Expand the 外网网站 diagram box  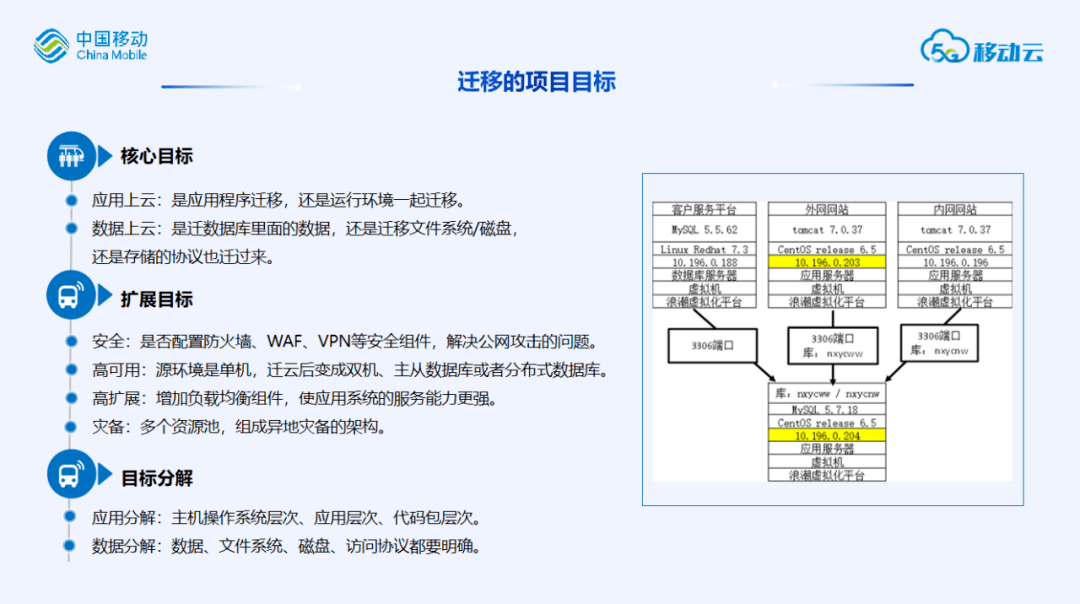[x=828, y=209]
